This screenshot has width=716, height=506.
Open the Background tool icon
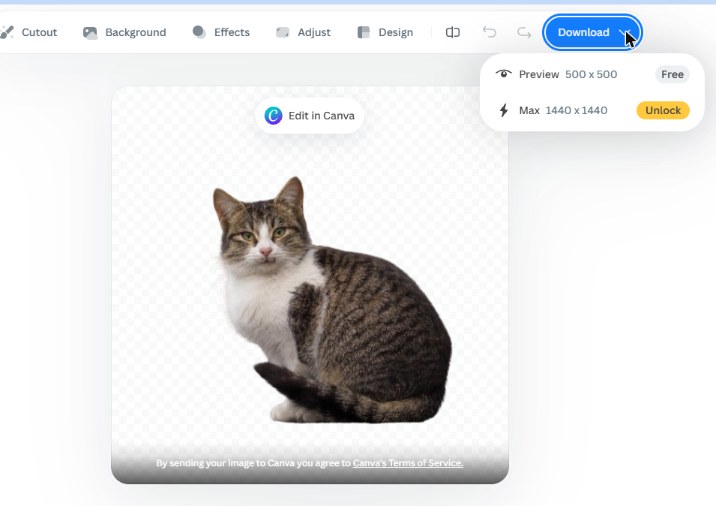tap(90, 32)
